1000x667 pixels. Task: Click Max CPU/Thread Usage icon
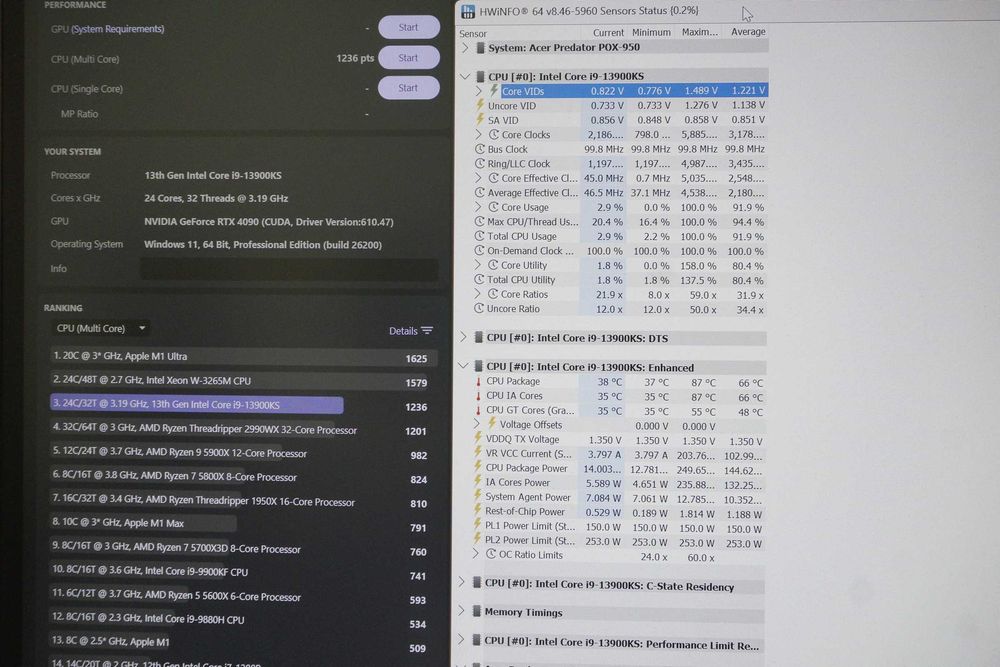point(480,221)
